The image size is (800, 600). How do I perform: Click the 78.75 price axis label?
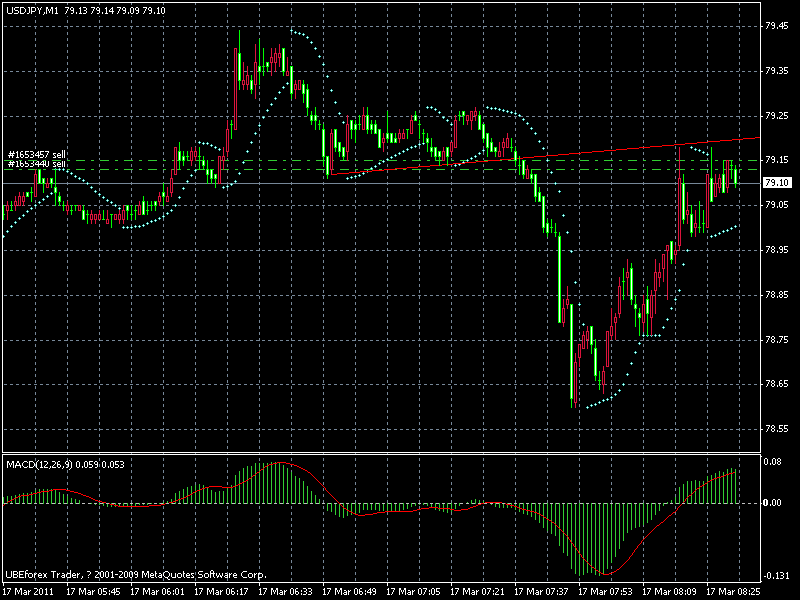[777, 340]
